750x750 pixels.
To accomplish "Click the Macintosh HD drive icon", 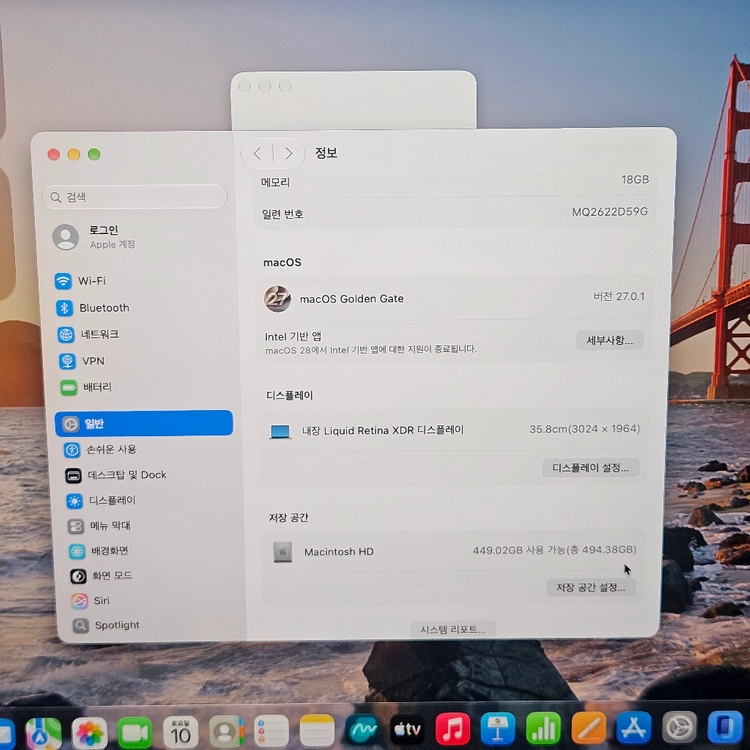I will point(282,552).
